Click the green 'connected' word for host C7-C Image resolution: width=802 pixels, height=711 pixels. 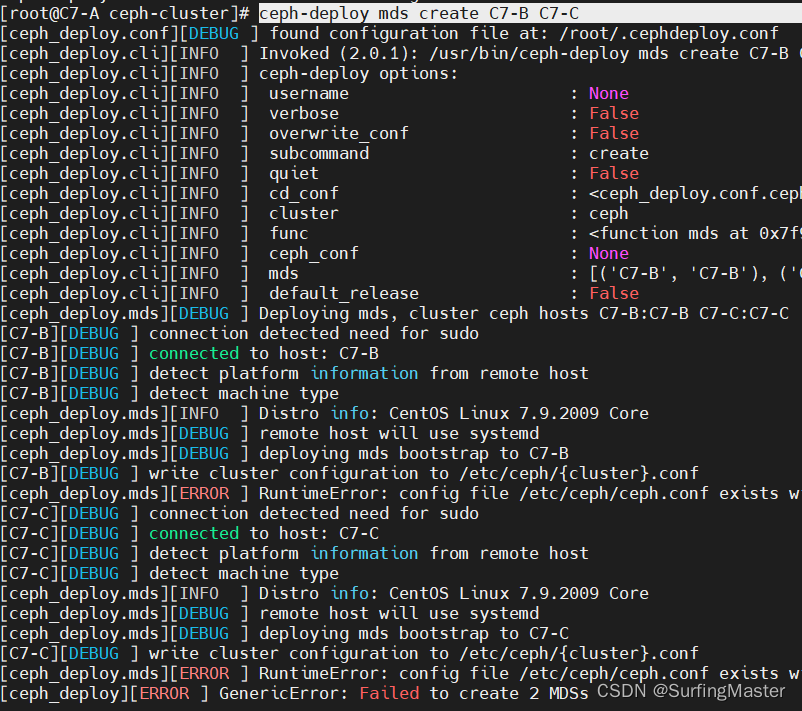coord(194,534)
